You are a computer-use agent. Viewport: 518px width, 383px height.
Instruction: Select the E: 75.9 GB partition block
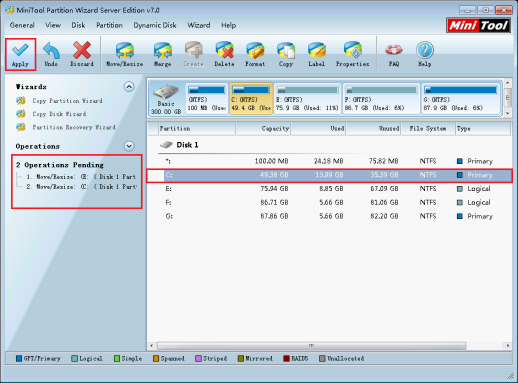[307, 99]
